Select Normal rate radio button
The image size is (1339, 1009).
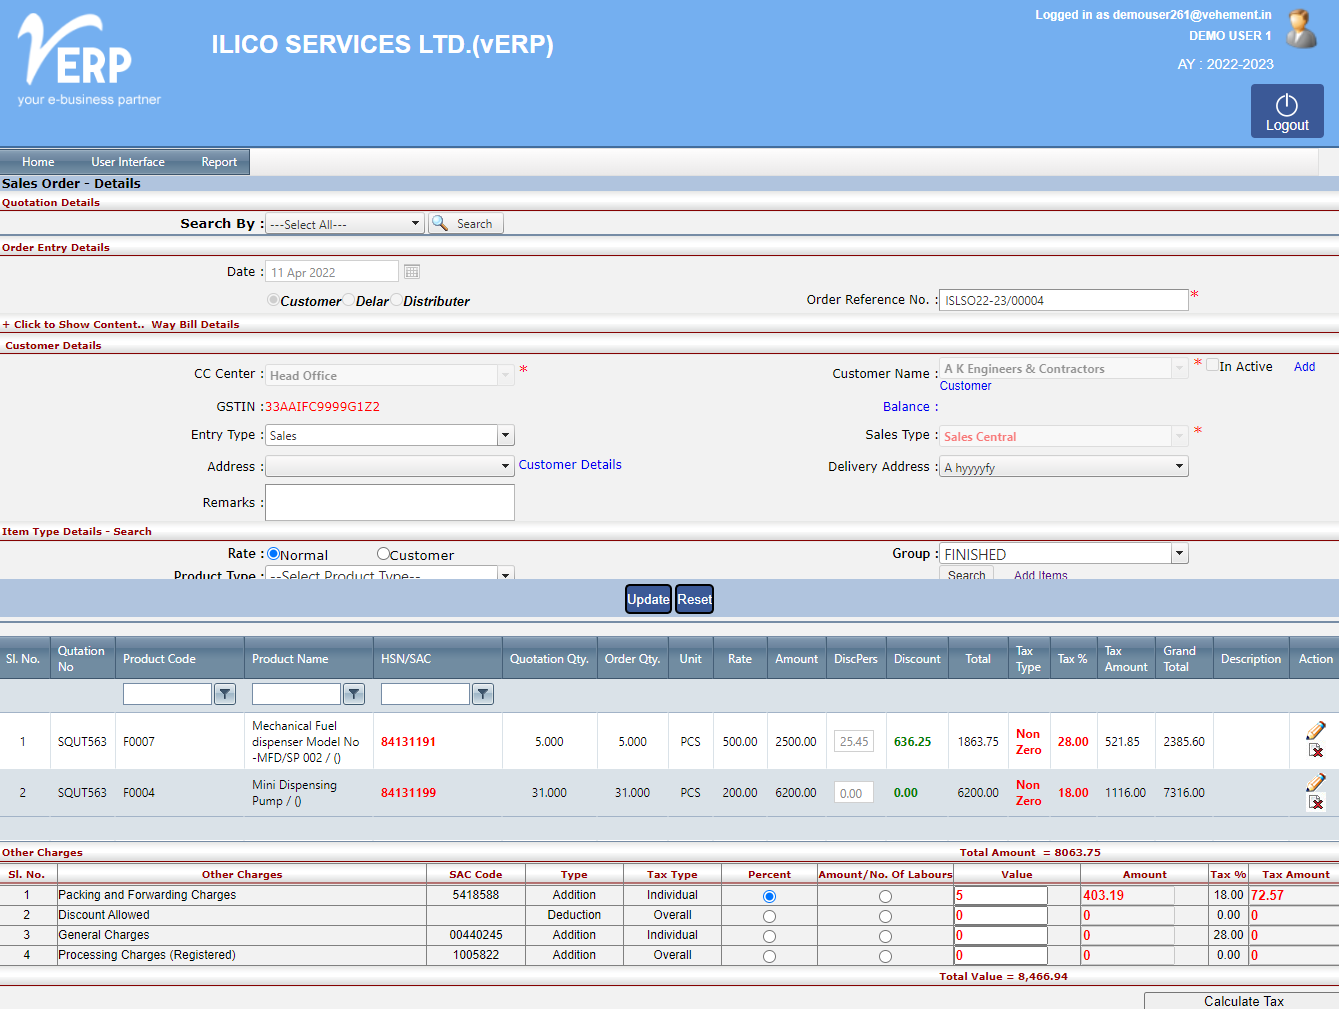click(x=273, y=553)
